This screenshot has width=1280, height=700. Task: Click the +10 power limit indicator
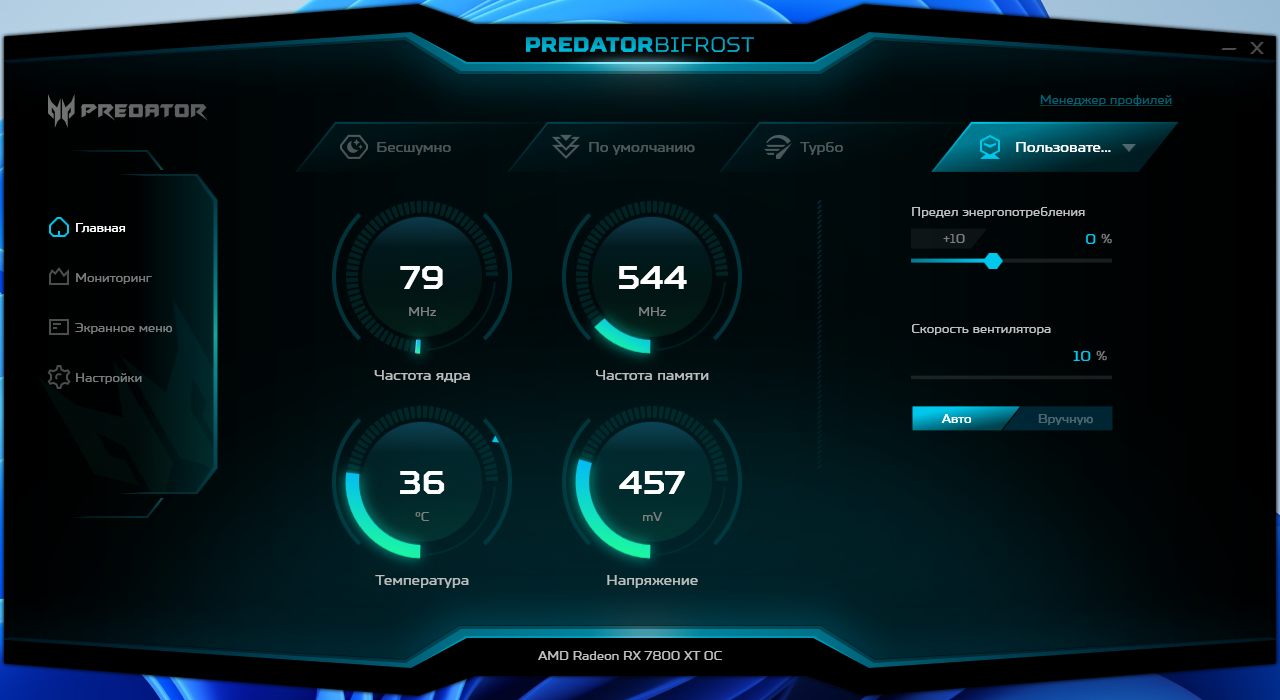point(948,239)
